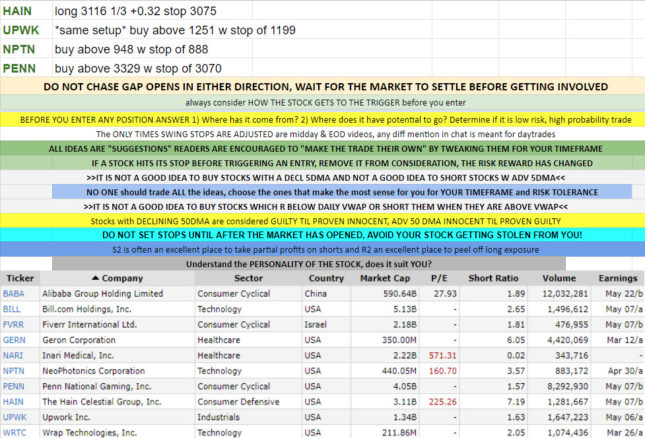Open the PENN ticker link in table
Image resolution: width=645 pixels, height=438 pixels.
[x=14, y=387]
